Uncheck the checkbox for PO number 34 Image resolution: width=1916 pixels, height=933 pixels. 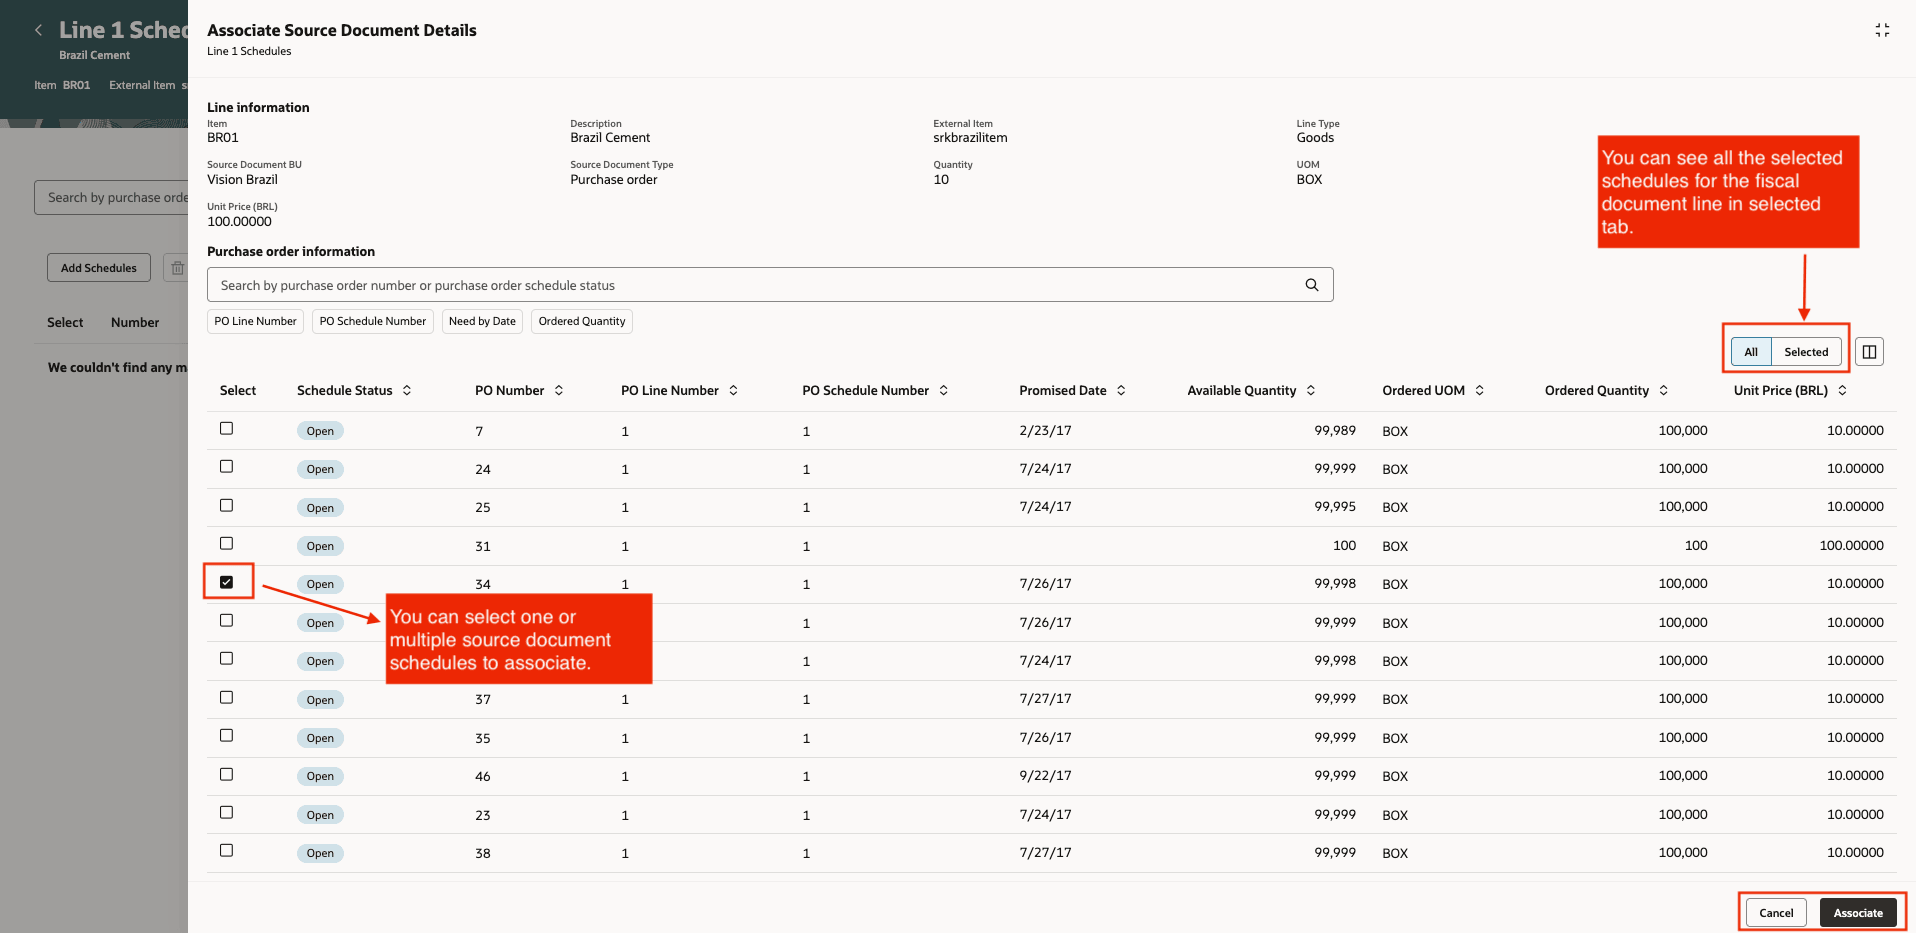[x=226, y=582]
